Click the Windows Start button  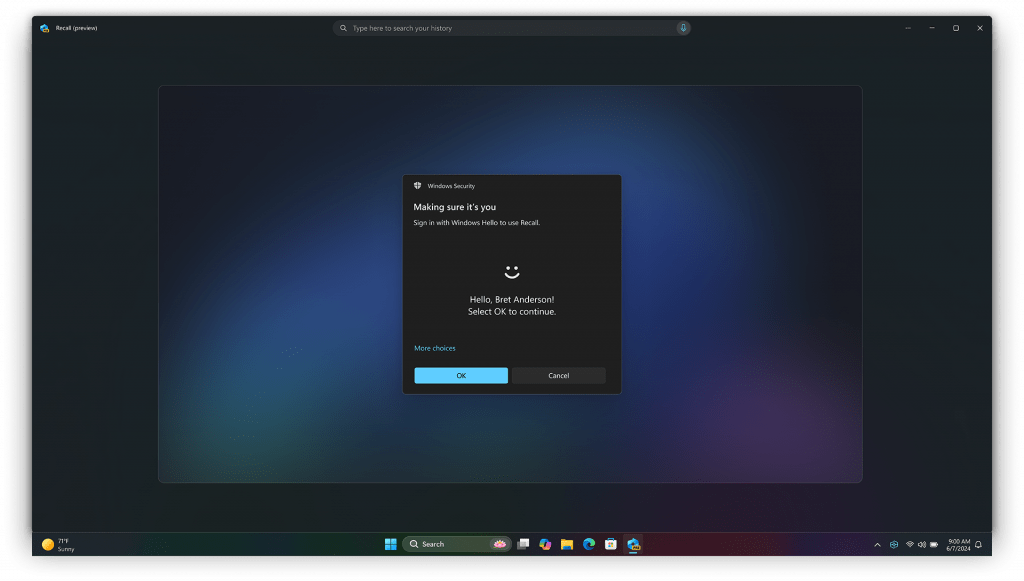point(390,544)
